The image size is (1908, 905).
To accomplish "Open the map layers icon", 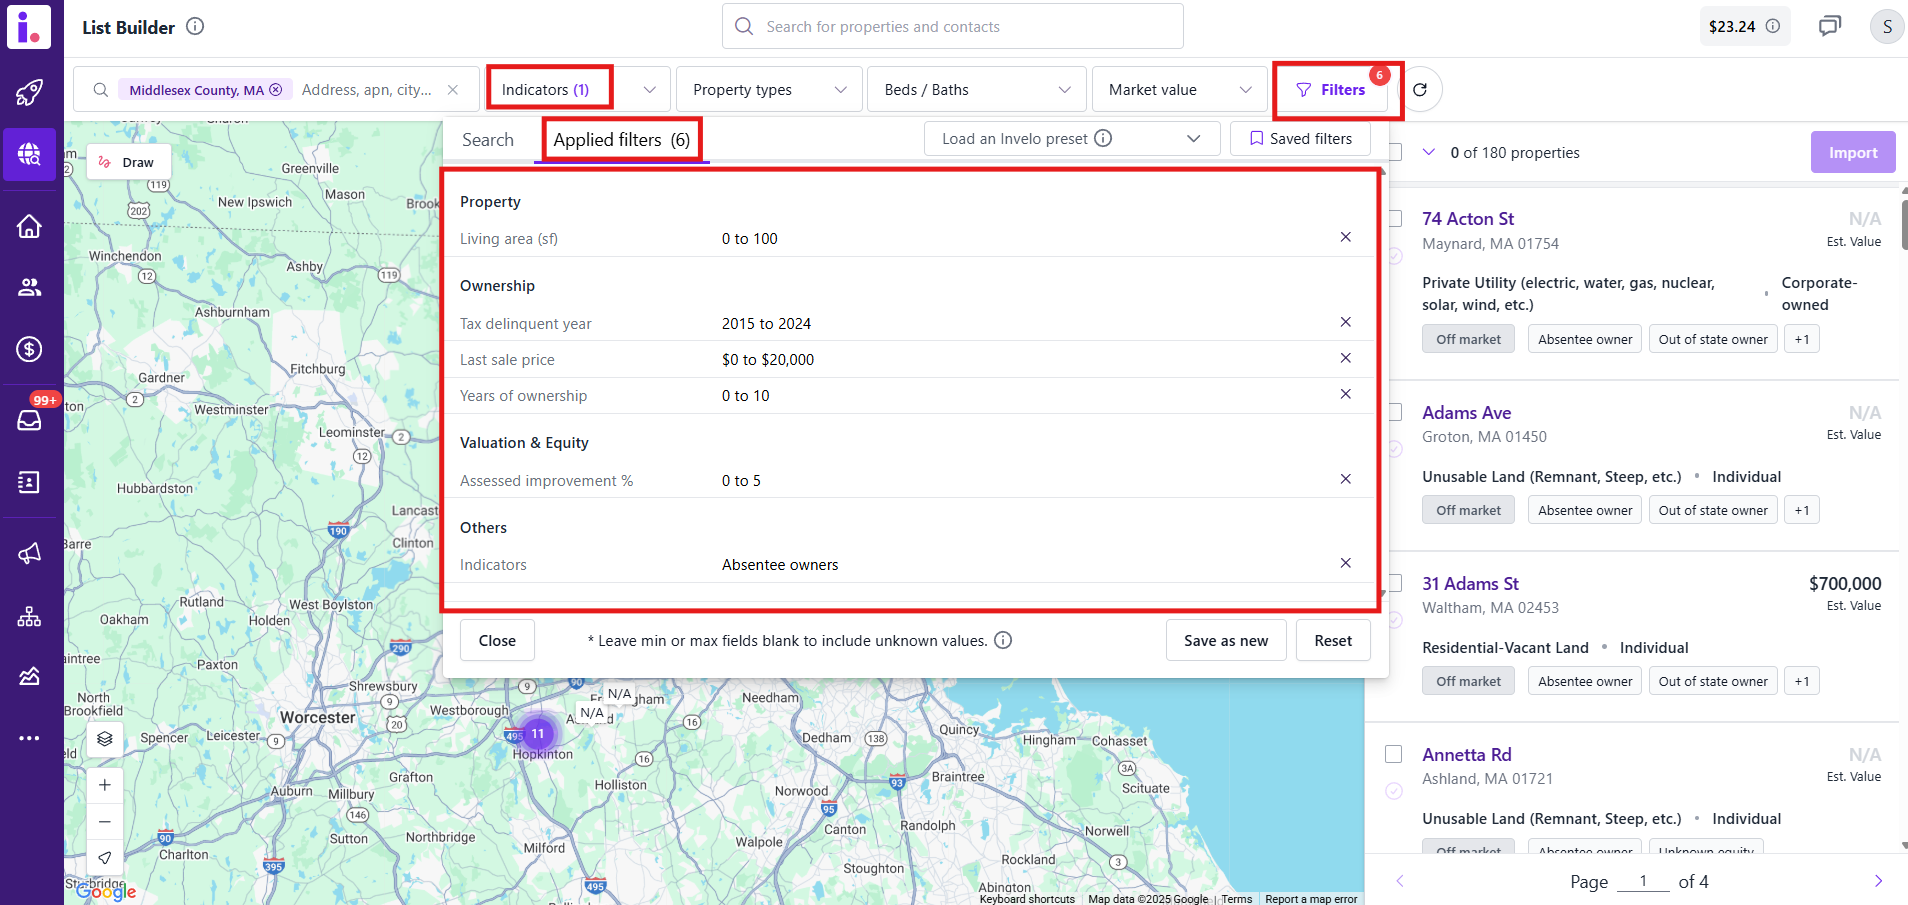I will [x=105, y=739].
